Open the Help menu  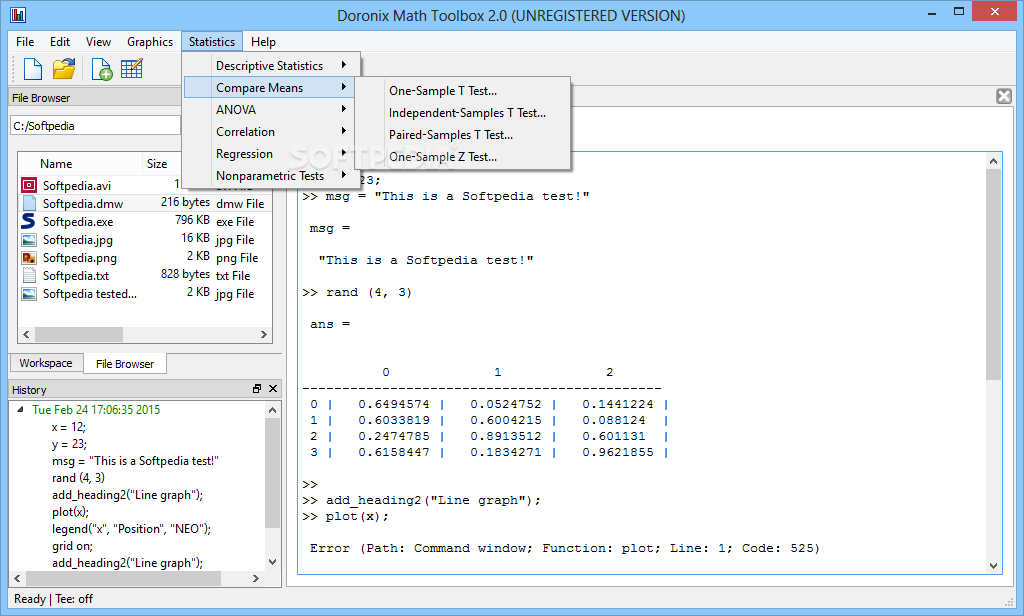tap(263, 42)
